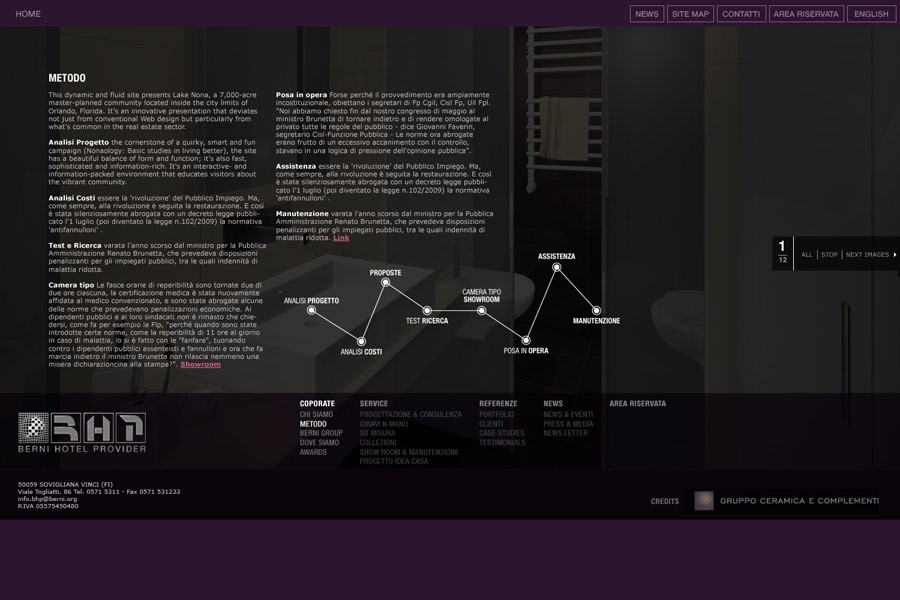Select the Analisi Progetto node in diagram
The width and height of the screenshot is (900, 600).
point(311,310)
